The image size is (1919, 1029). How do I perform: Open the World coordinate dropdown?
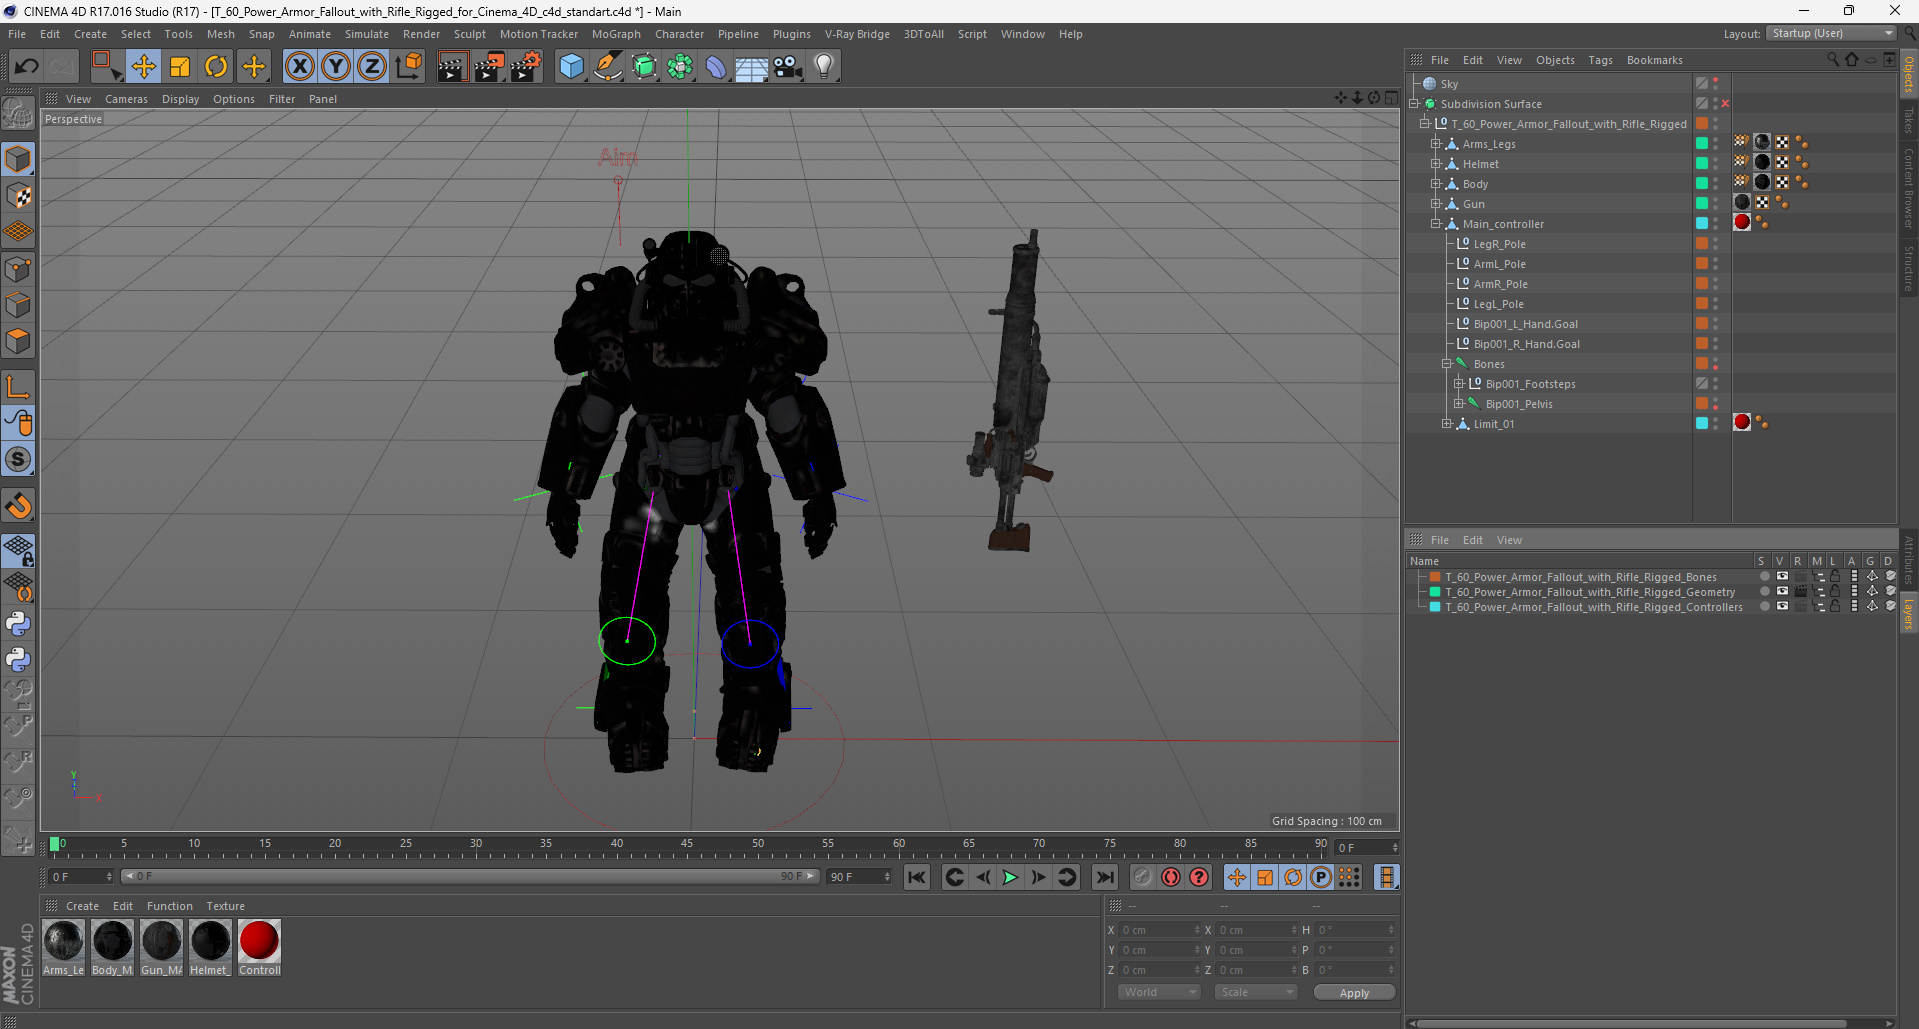click(1159, 992)
